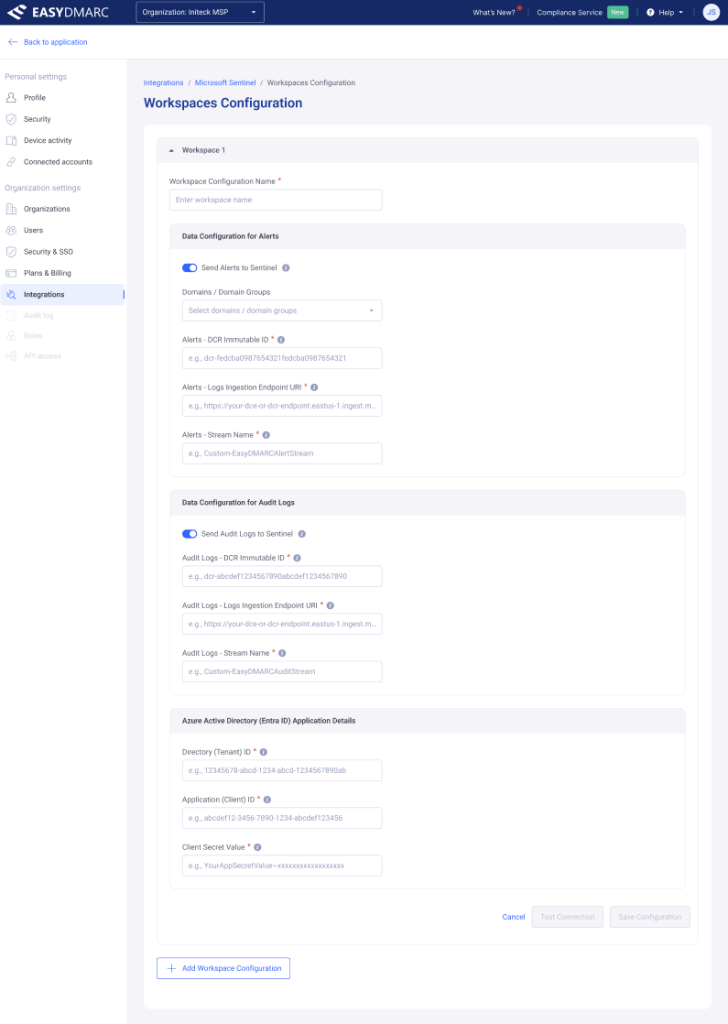
Task: Click Add Workspace Configuration button
Action: coord(223,968)
